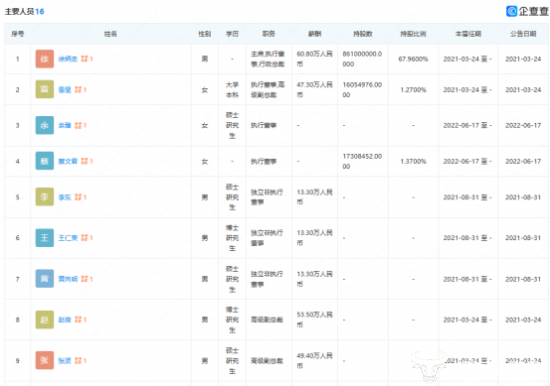Click the orange related-companies icon in row 9
The image size is (550, 386).
tap(78, 361)
